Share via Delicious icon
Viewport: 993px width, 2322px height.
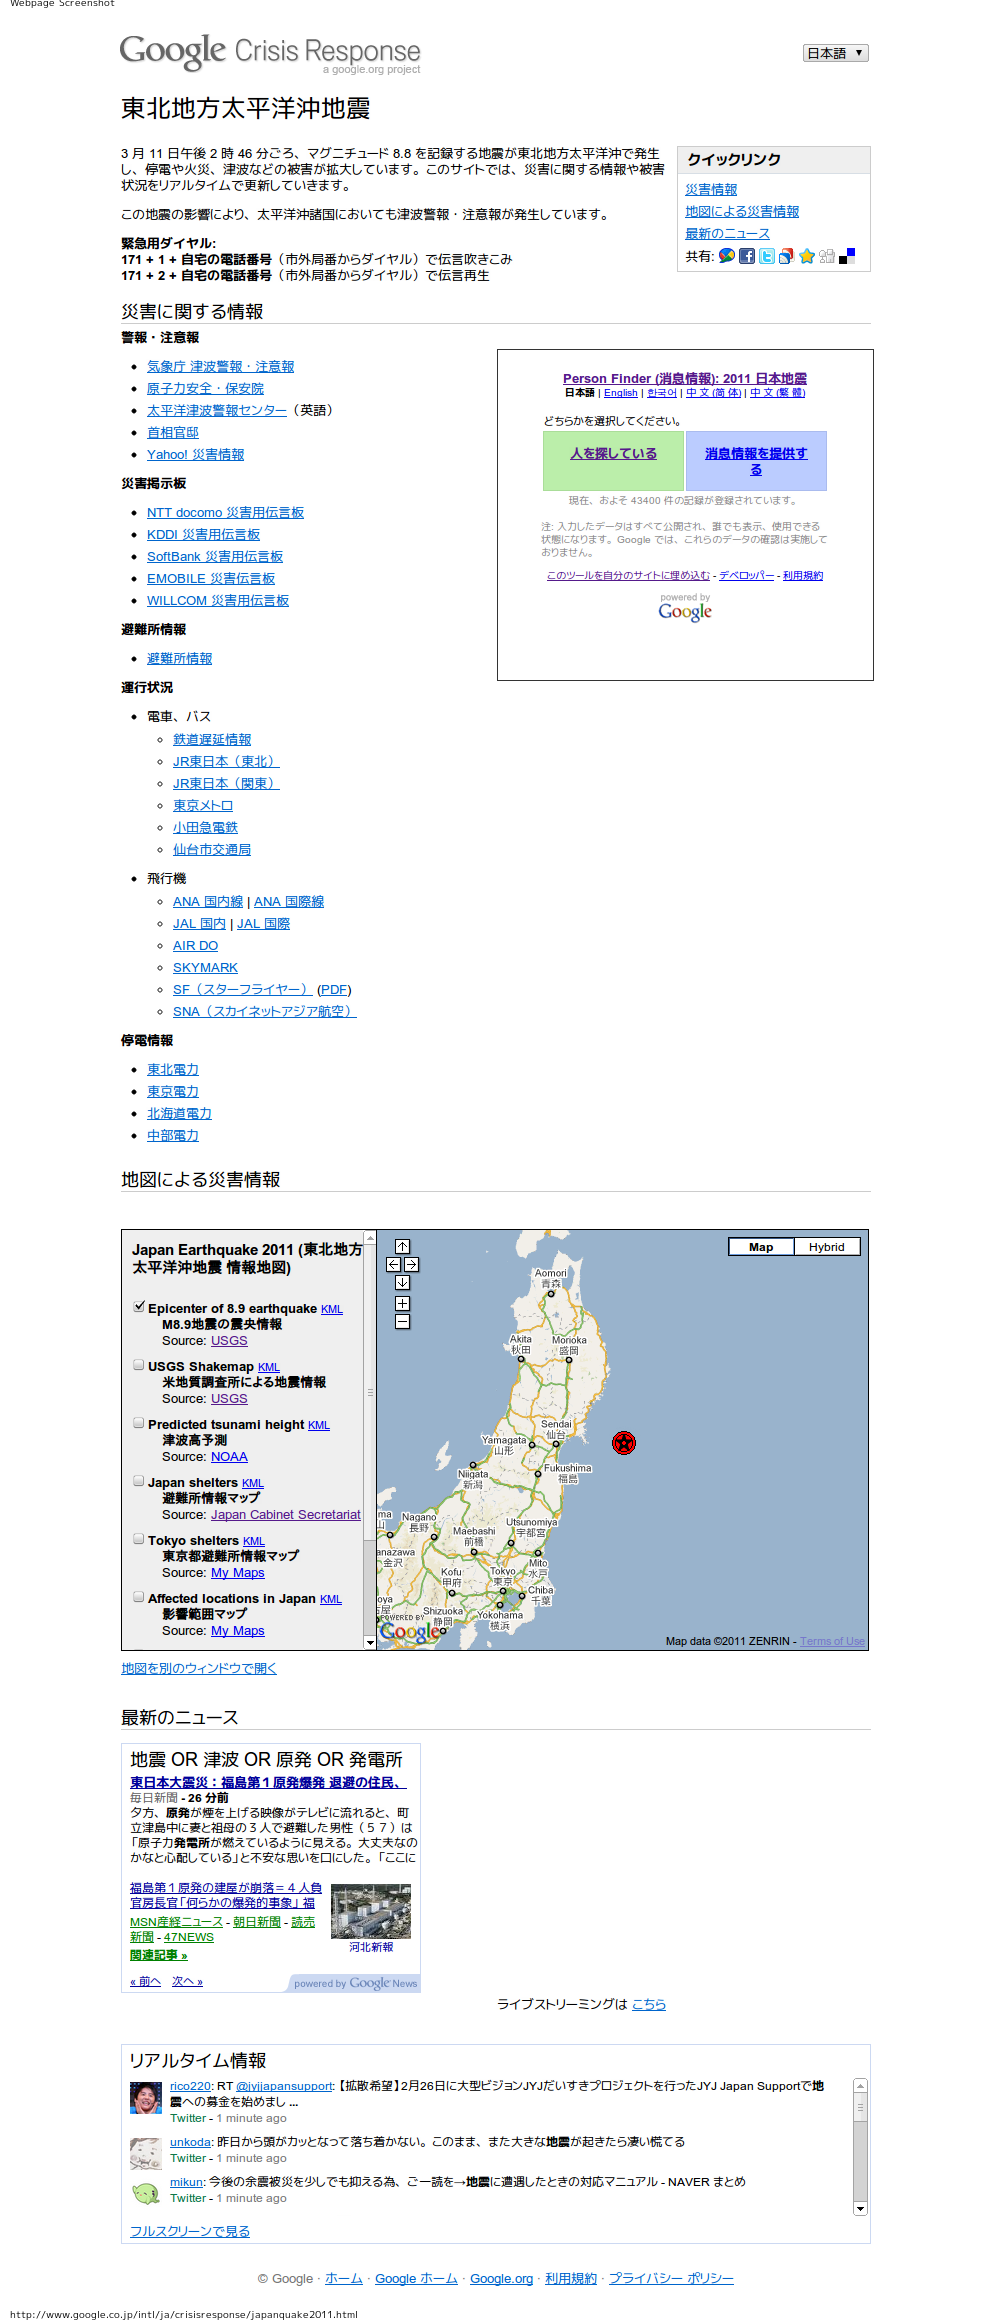pyautogui.click(x=847, y=256)
